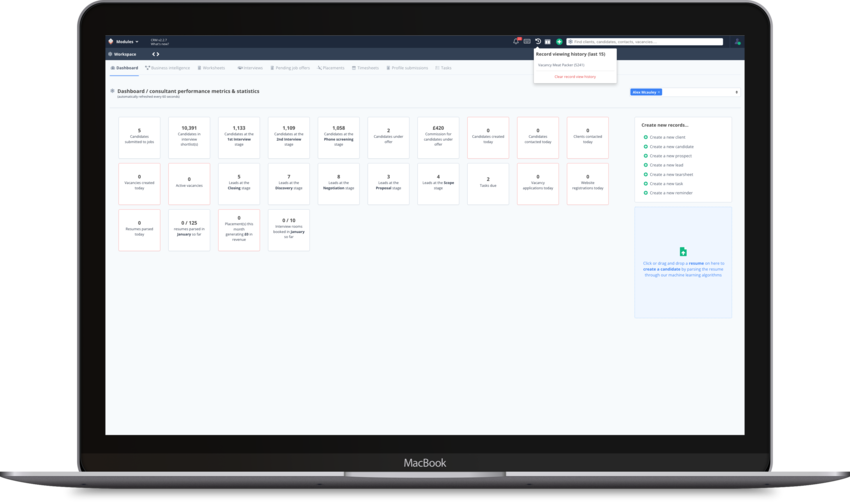The image size is (850, 503).
Task: Click the keyboard icon in top bar
Action: click(x=527, y=41)
